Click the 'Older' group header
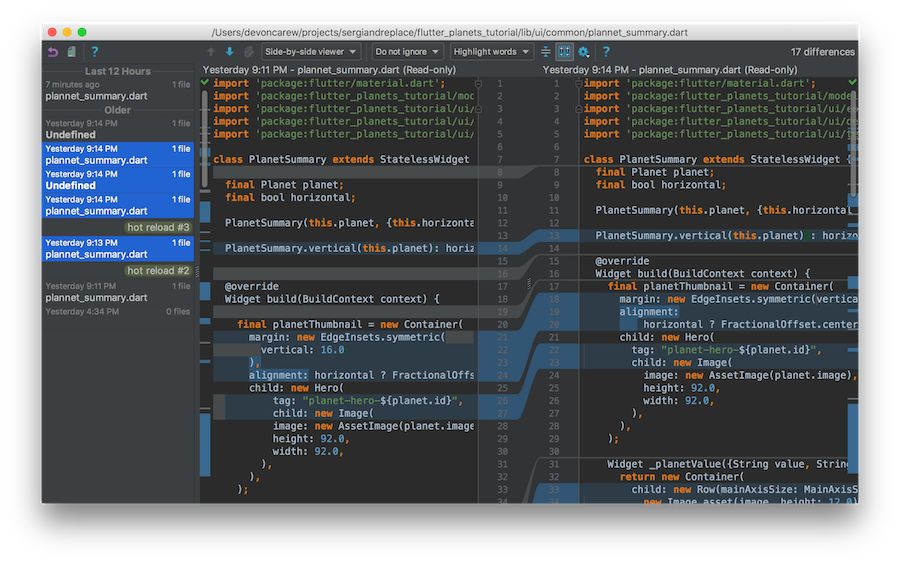The image size is (900, 563). click(118, 110)
